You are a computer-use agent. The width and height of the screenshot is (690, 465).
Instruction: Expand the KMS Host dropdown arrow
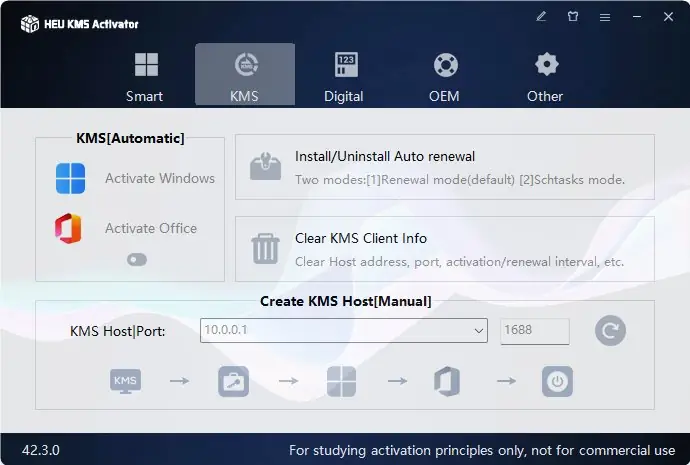pos(479,330)
